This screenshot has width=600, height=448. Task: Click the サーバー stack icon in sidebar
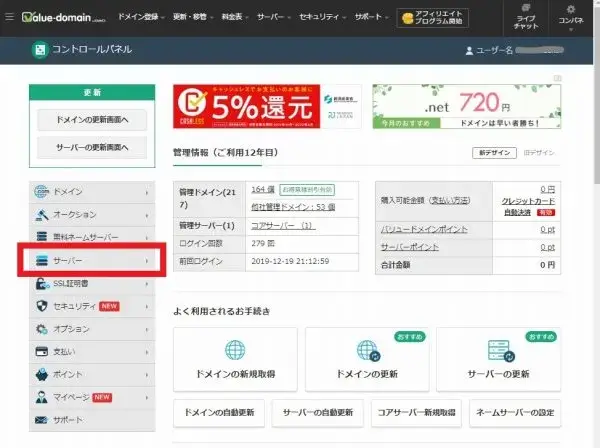(x=41, y=261)
